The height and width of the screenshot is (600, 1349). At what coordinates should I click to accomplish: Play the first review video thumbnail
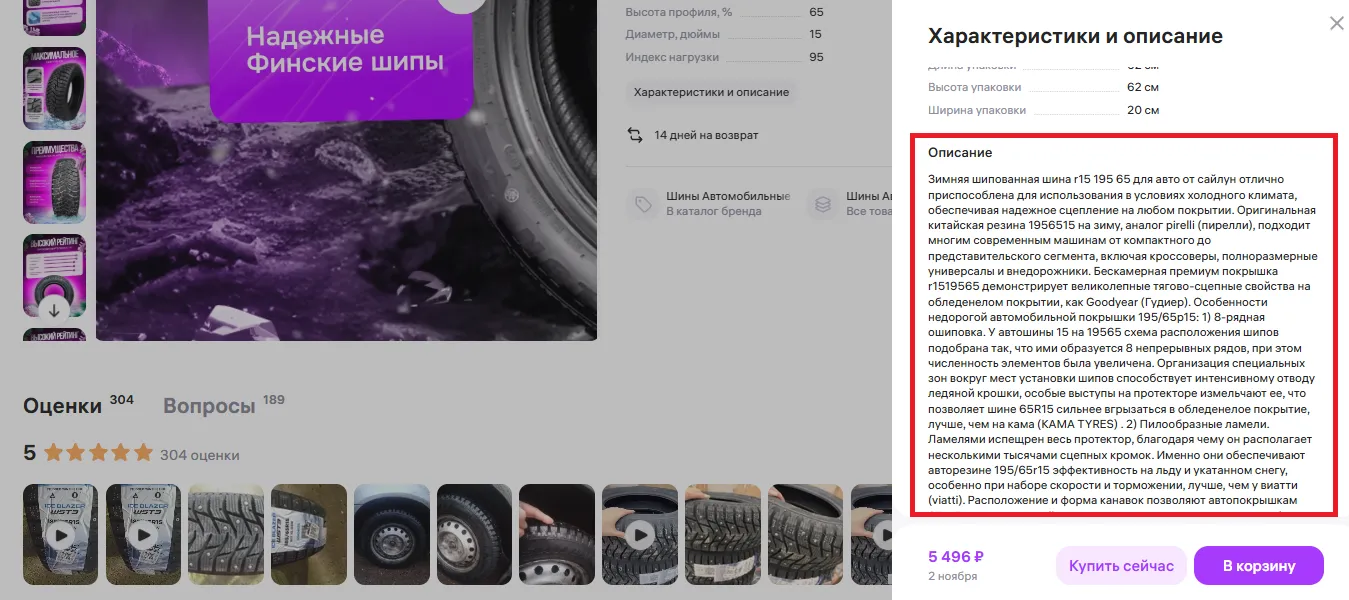point(61,534)
